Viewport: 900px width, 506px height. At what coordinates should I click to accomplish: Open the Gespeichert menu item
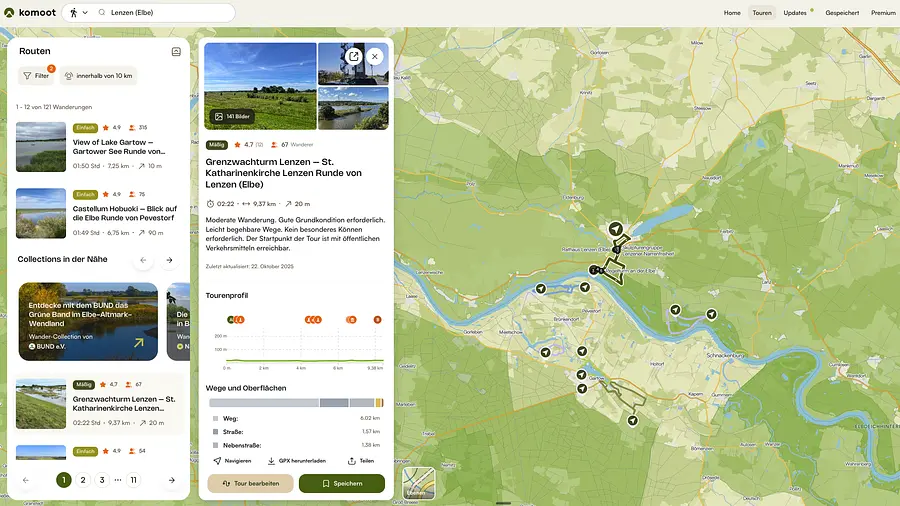pyautogui.click(x=842, y=13)
